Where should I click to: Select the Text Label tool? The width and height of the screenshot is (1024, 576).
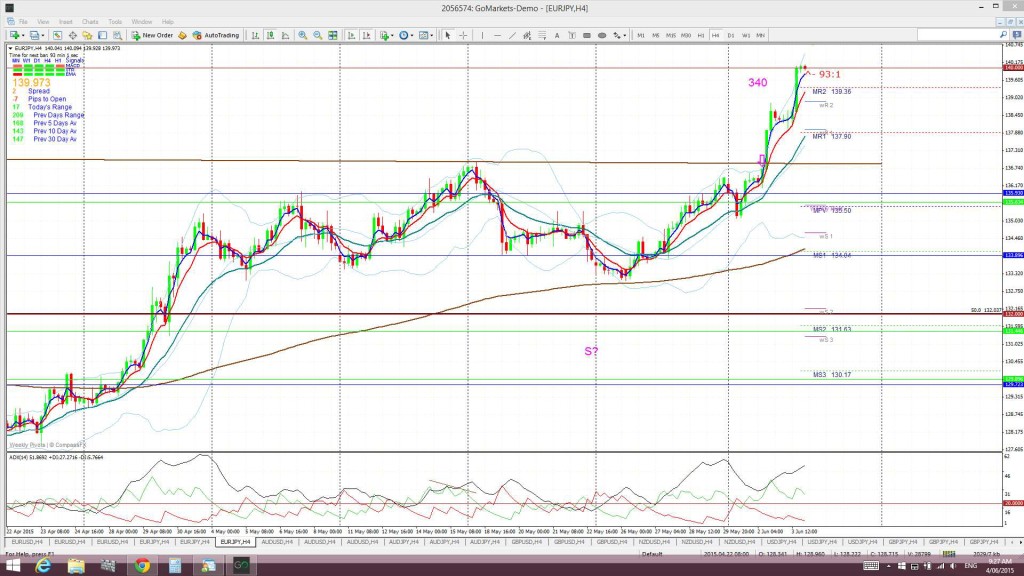[x=572, y=35]
